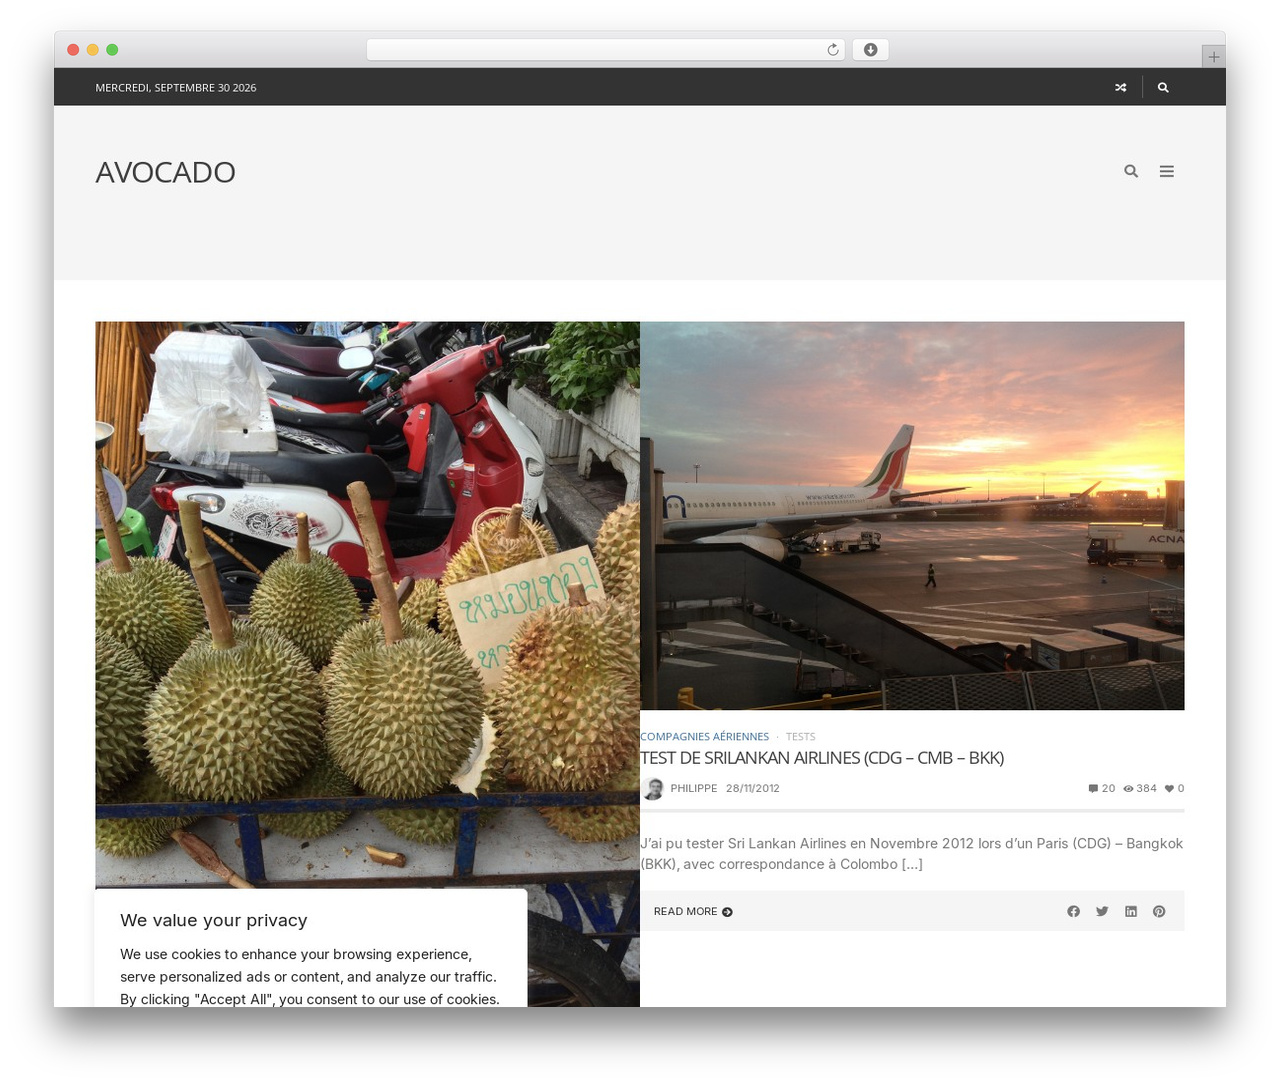Viewport: 1280px width, 1084px height.
Task: Click the SriLankan airplane sunset image
Action: (x=912, y=516)
